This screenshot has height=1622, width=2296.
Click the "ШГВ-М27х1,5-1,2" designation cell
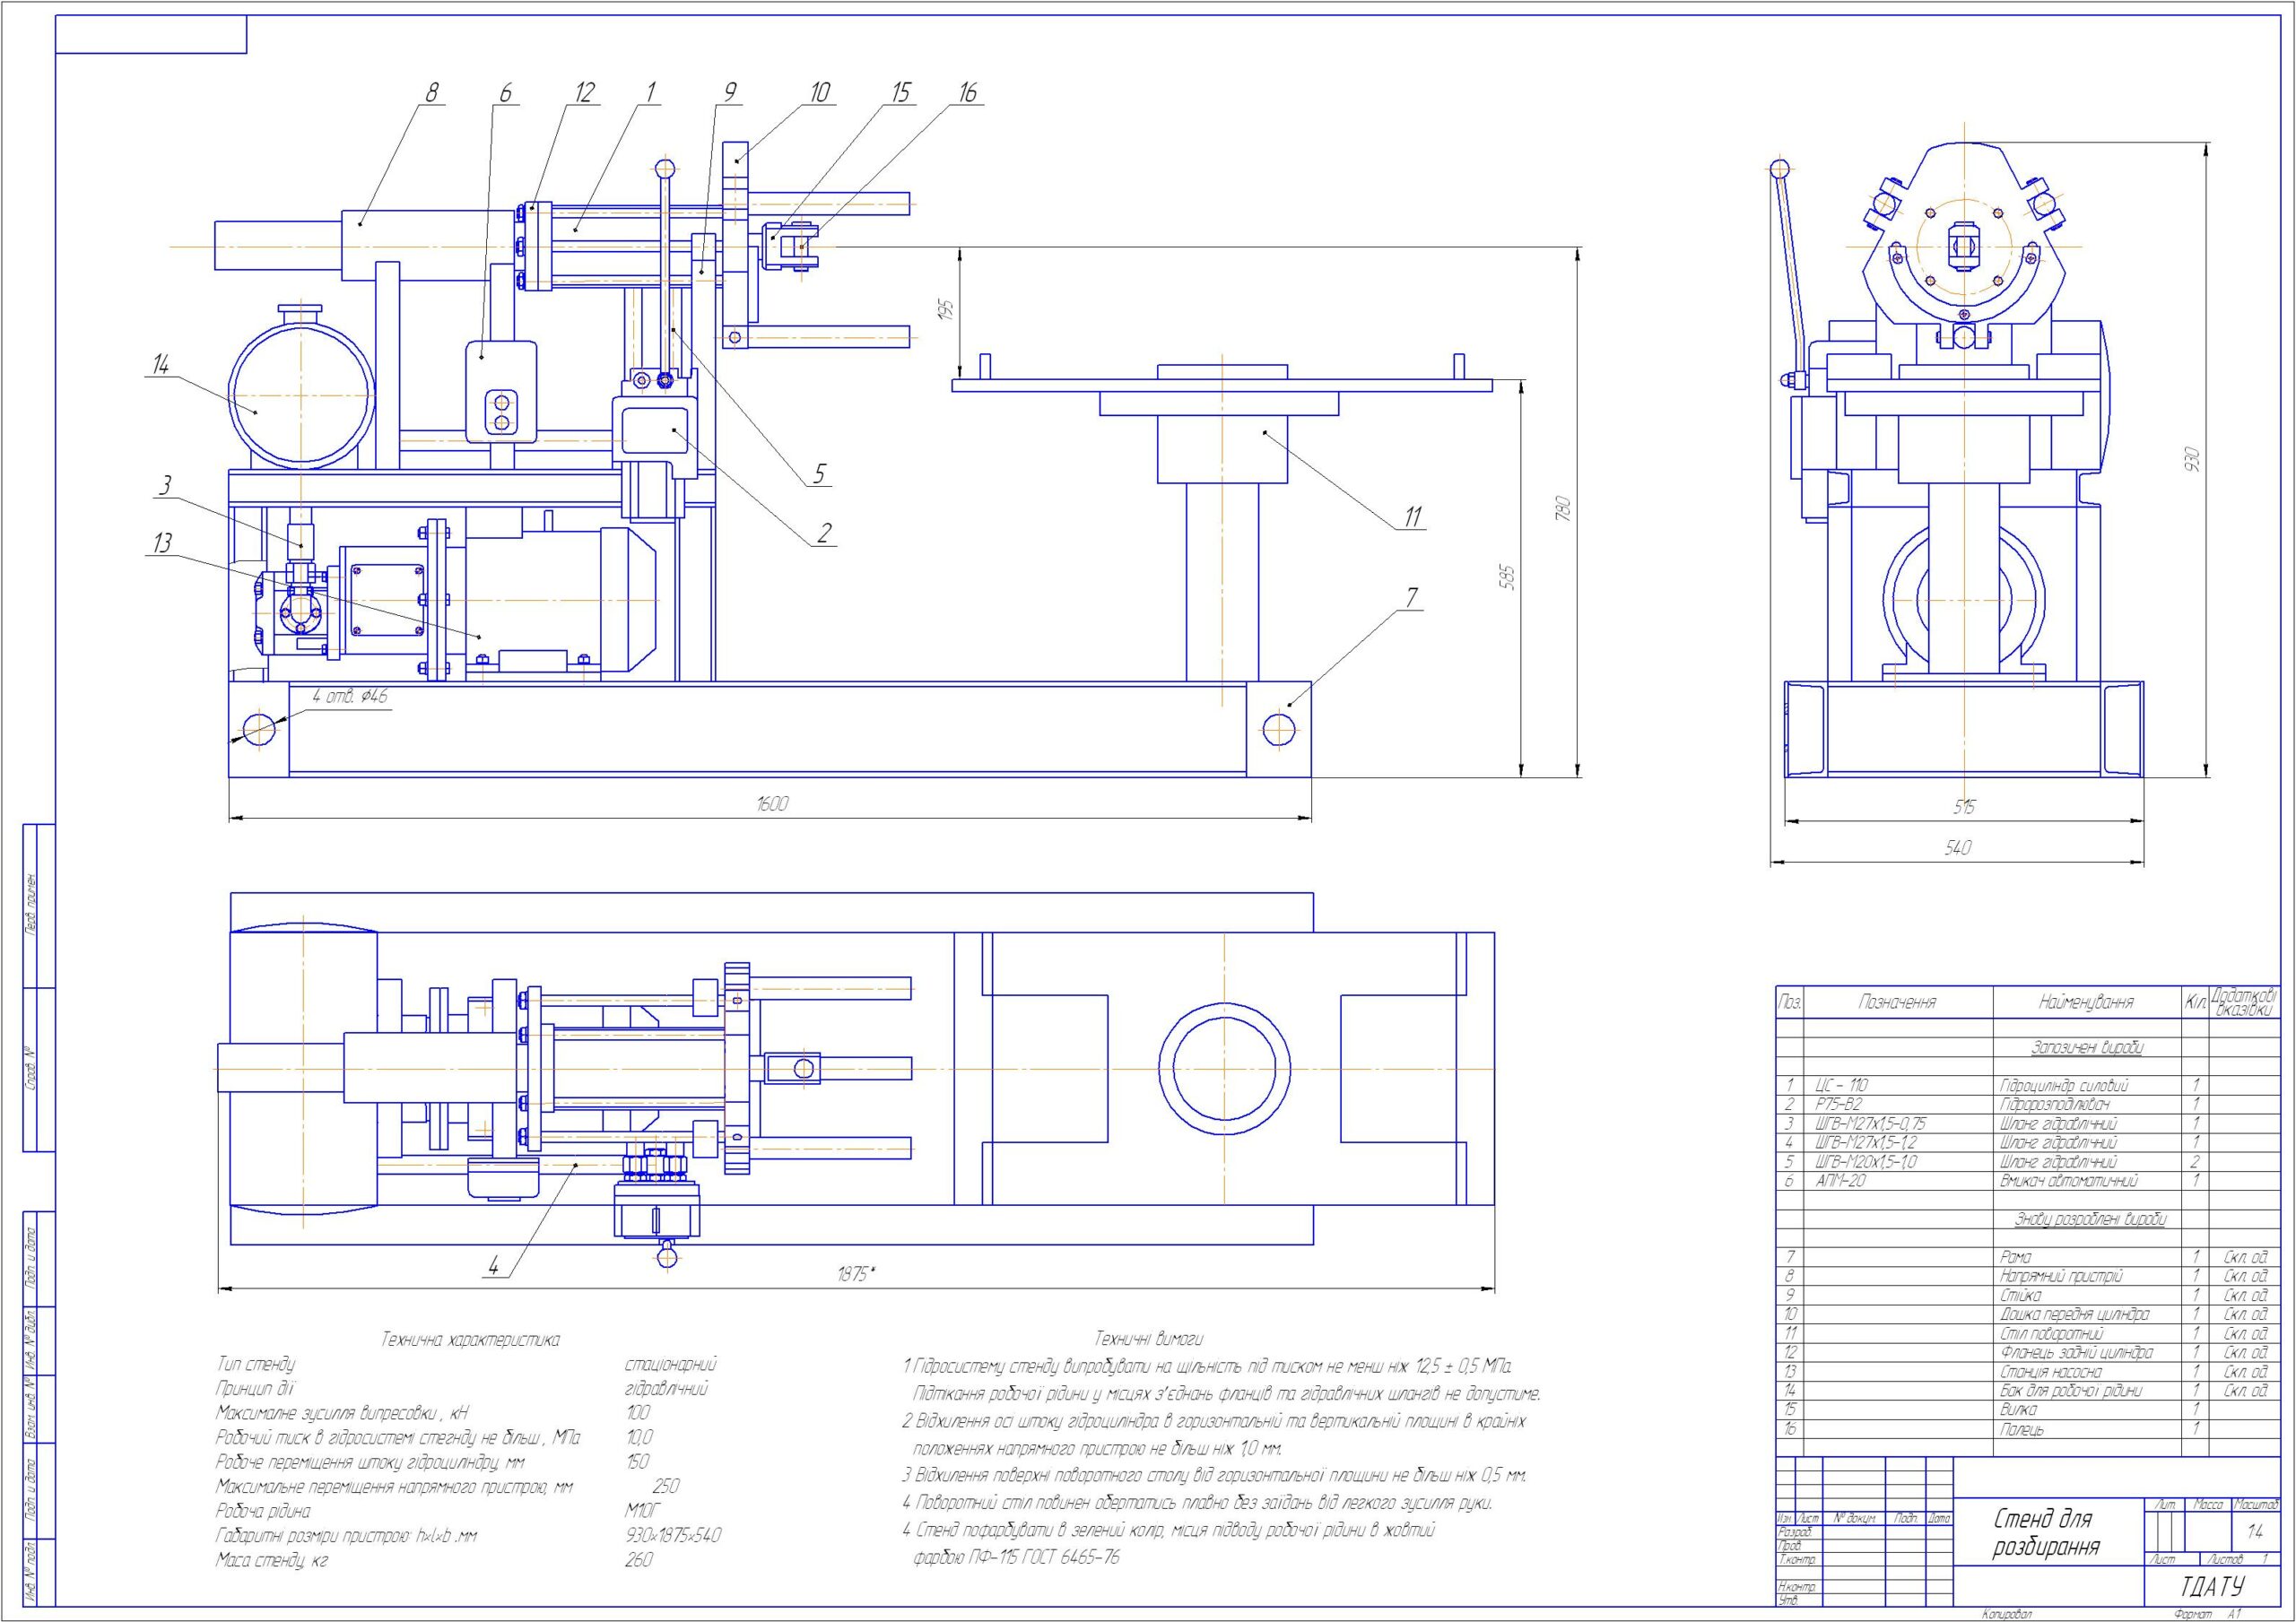tap(1866, 1142)
